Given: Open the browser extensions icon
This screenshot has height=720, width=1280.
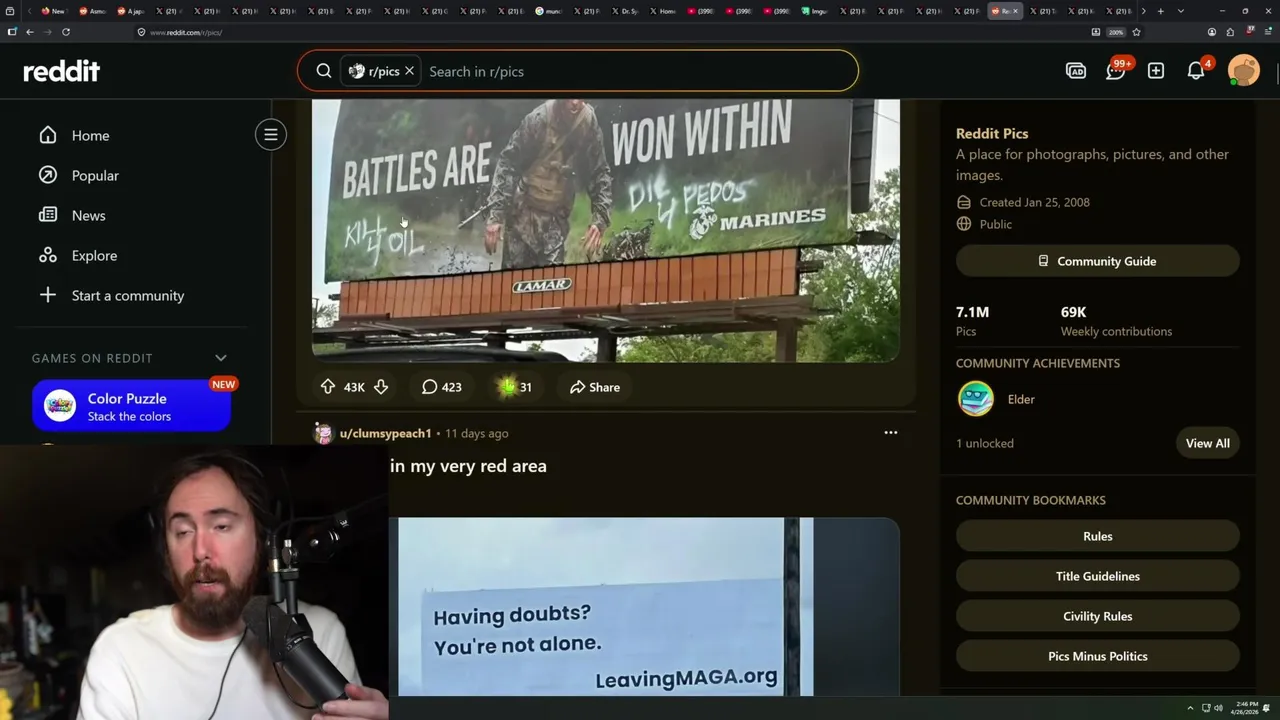Looking at the screenshot, I should (1230, 32).
